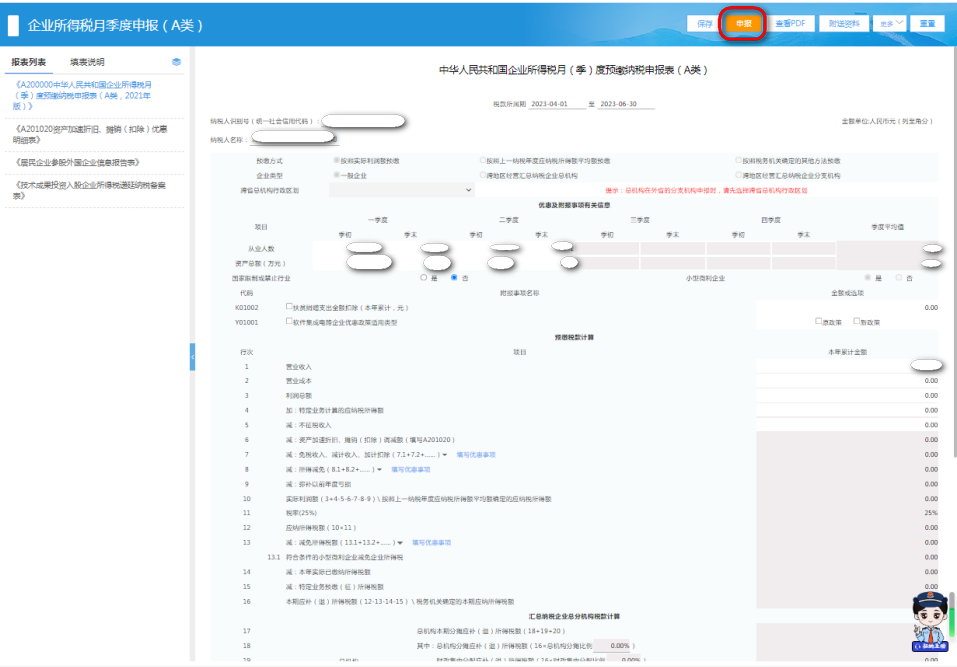This screenshot has width=957, height=667.
Task: Switch to the 报表列表 tab
Action: click(x=29, y=62)
